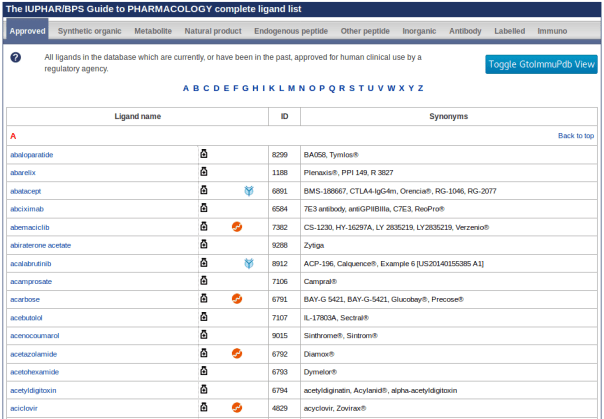Switch to the Labelled tab

(509, 31)
